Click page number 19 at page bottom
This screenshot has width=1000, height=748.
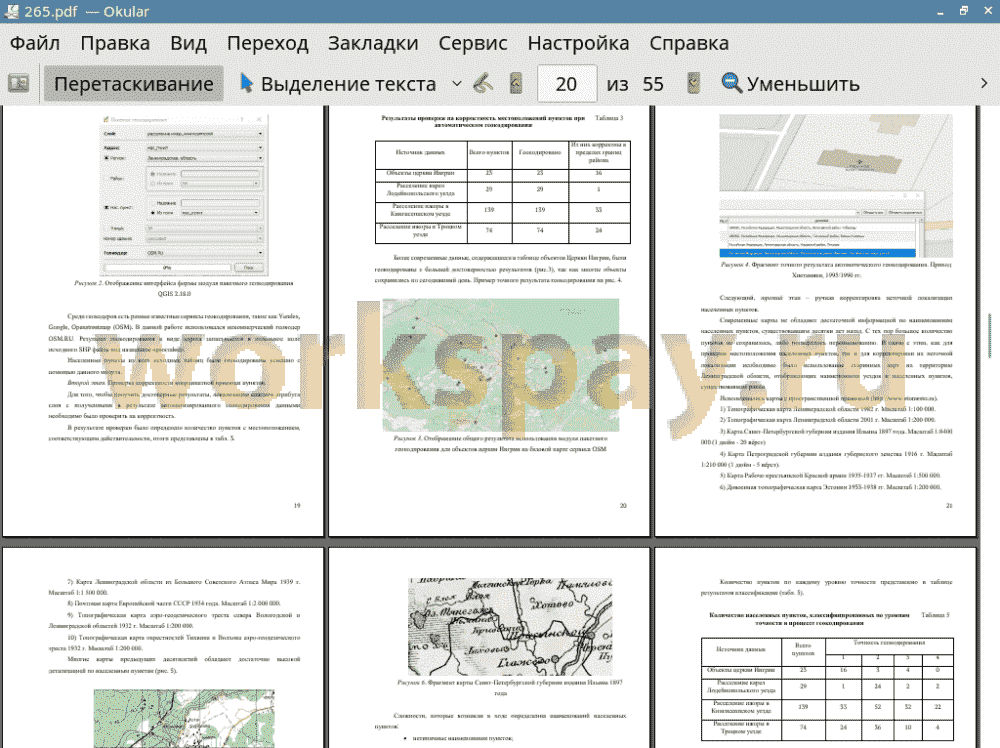[297, 505]
